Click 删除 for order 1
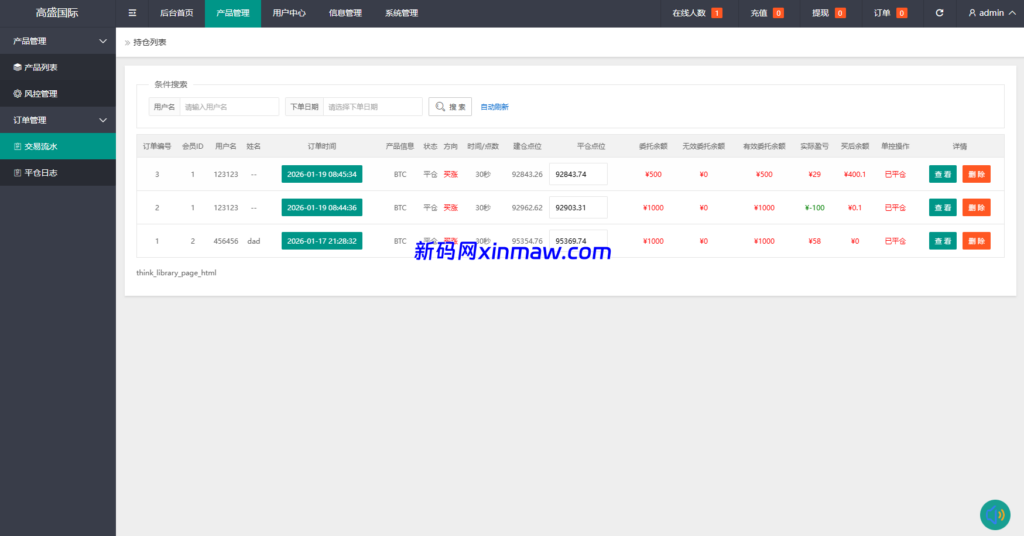The height and width of the screenshot is (536, 1024). pyautogui.click(x=976, y=241)
